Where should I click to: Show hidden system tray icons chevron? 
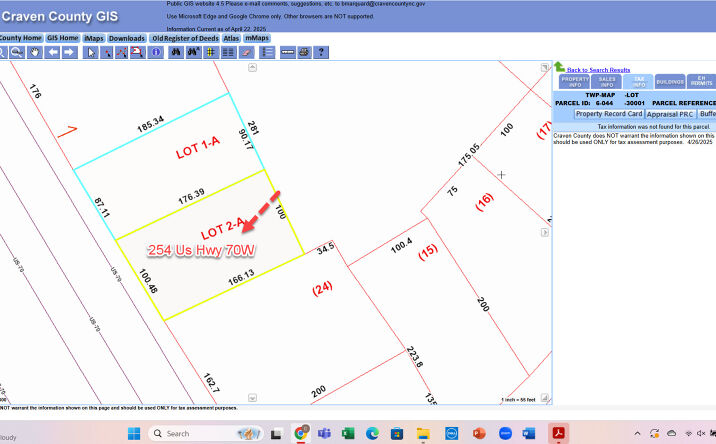point(637,433)
